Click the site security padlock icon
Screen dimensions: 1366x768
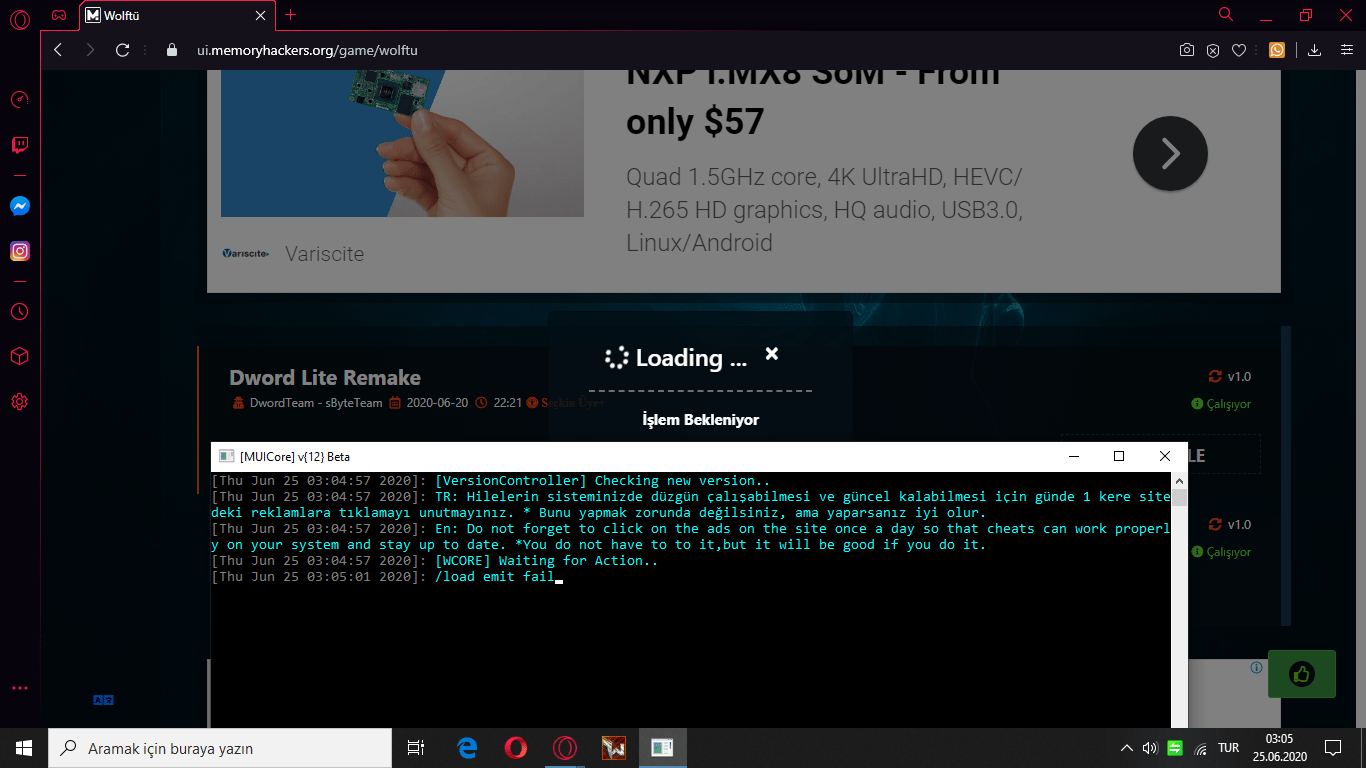(x=171, y=50)
